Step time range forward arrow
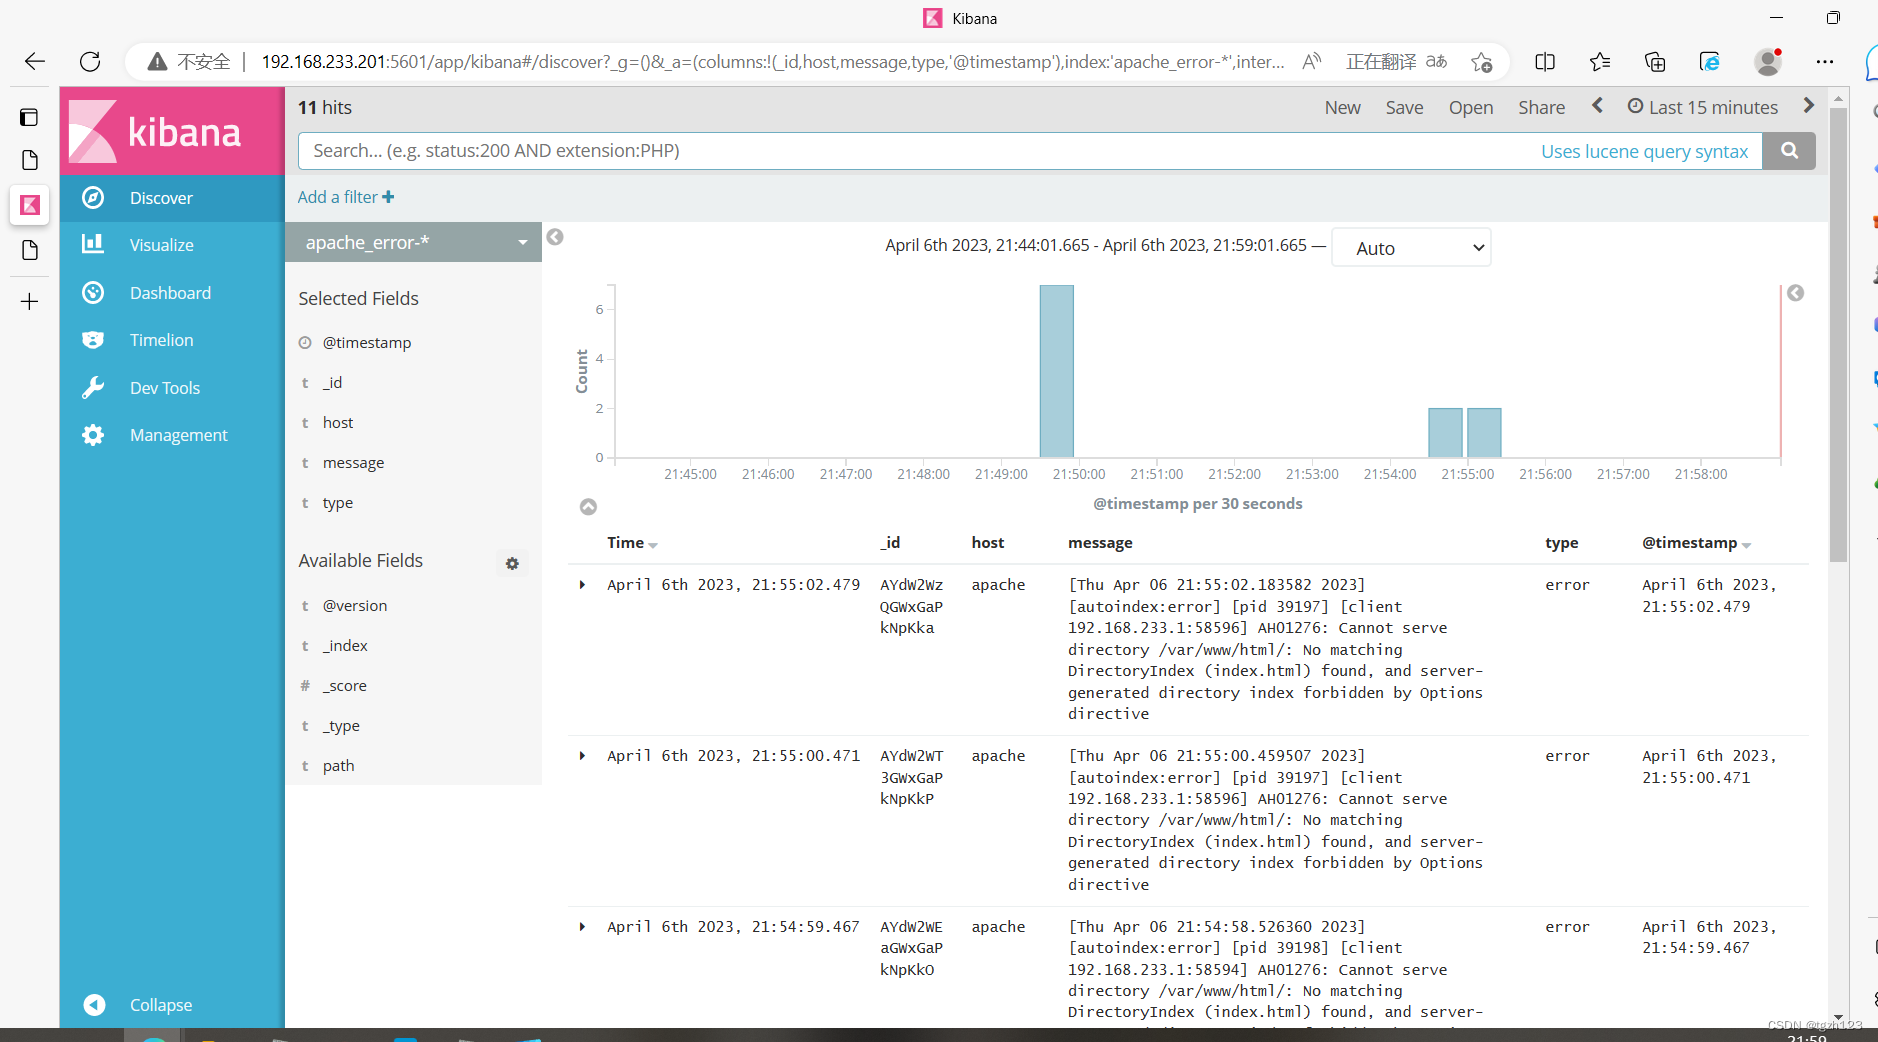 click(1808, 106)
